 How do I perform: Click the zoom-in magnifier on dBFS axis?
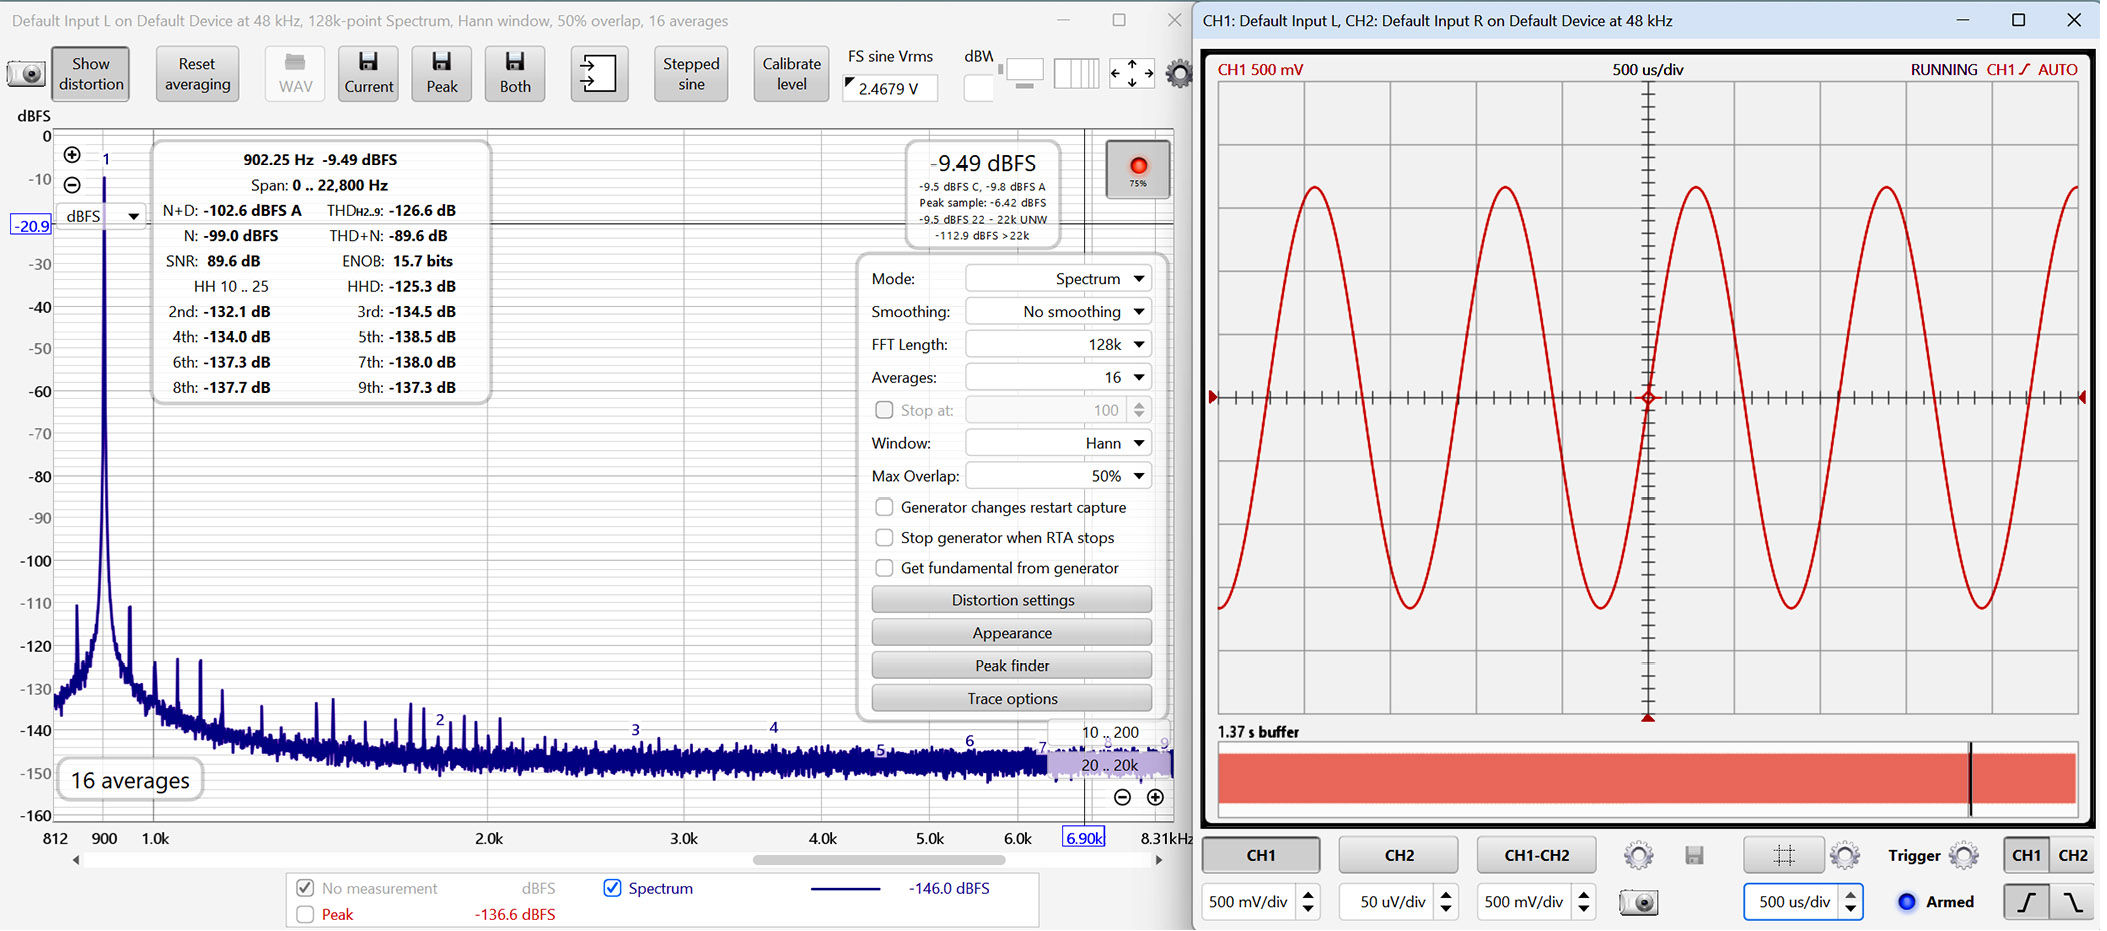[72, 155]
